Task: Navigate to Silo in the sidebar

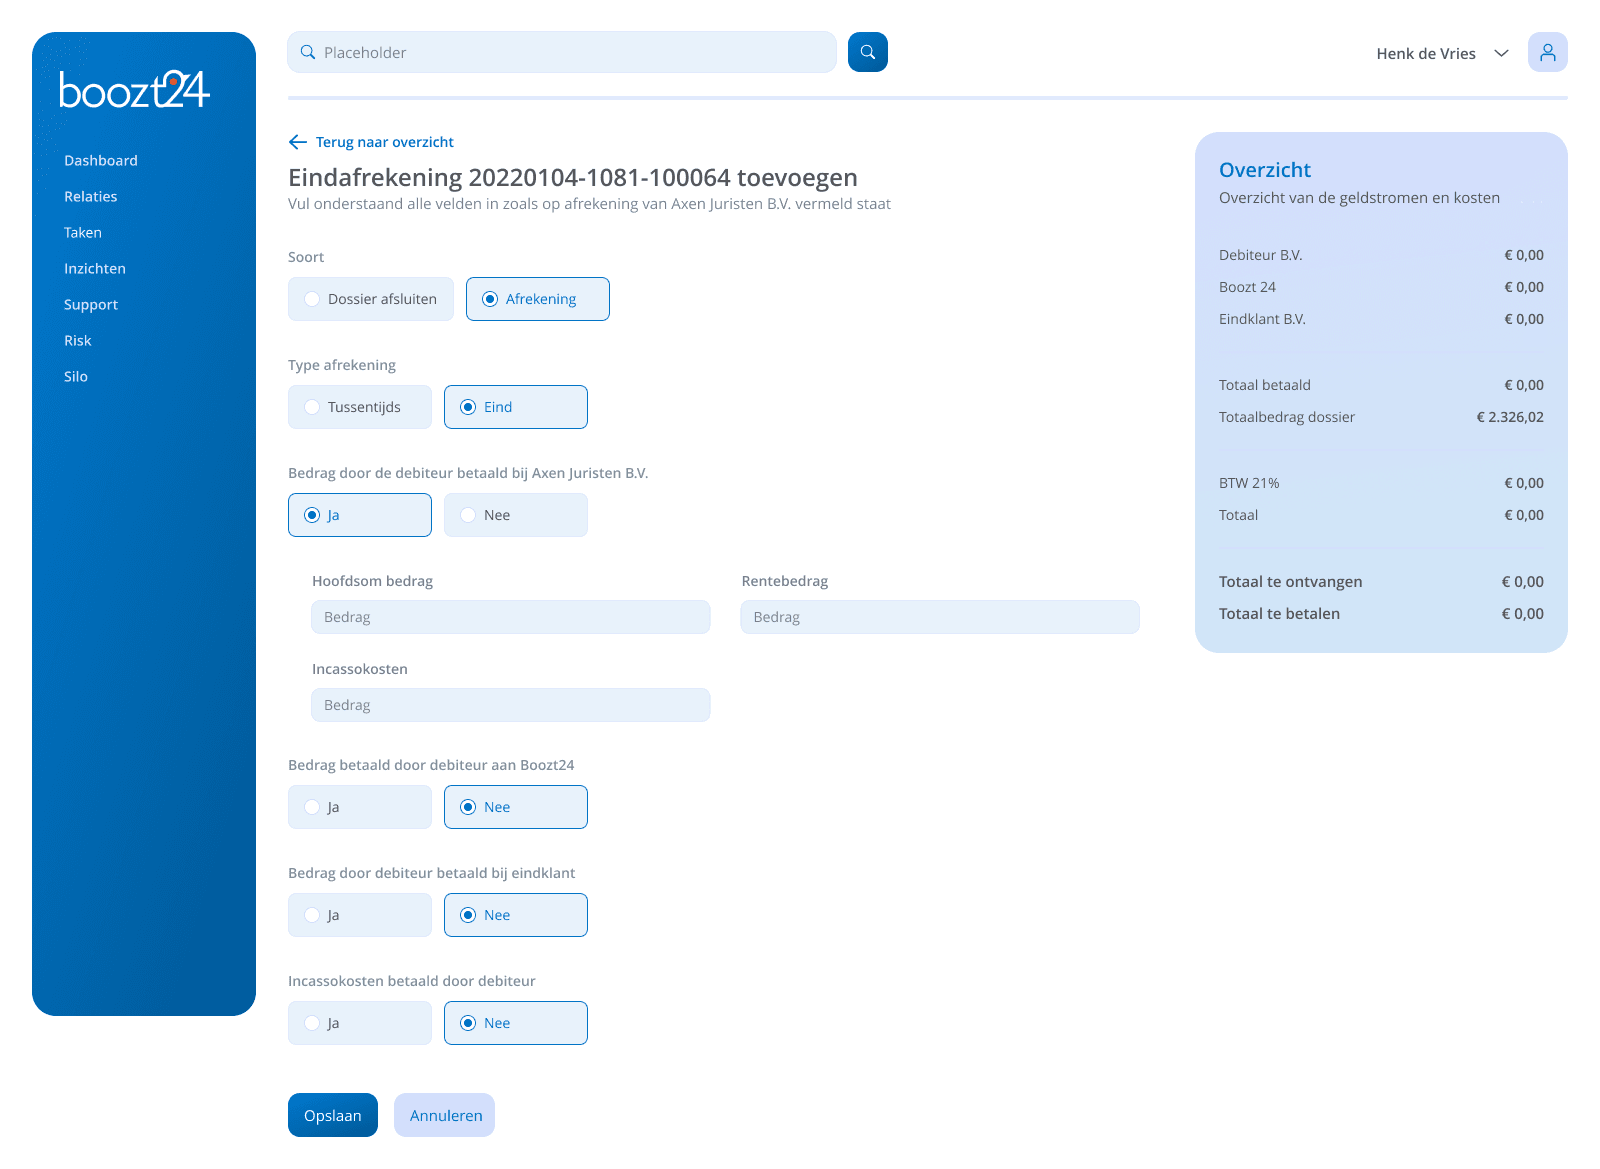Action: [76, 377]
